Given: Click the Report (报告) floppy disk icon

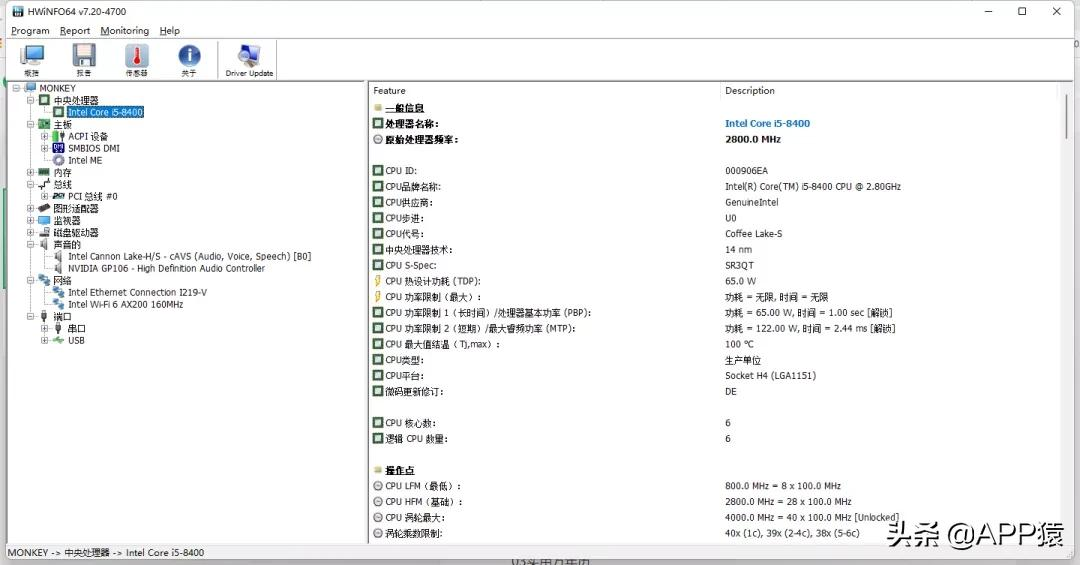Looking at the screenshot, I should (84, 59).
